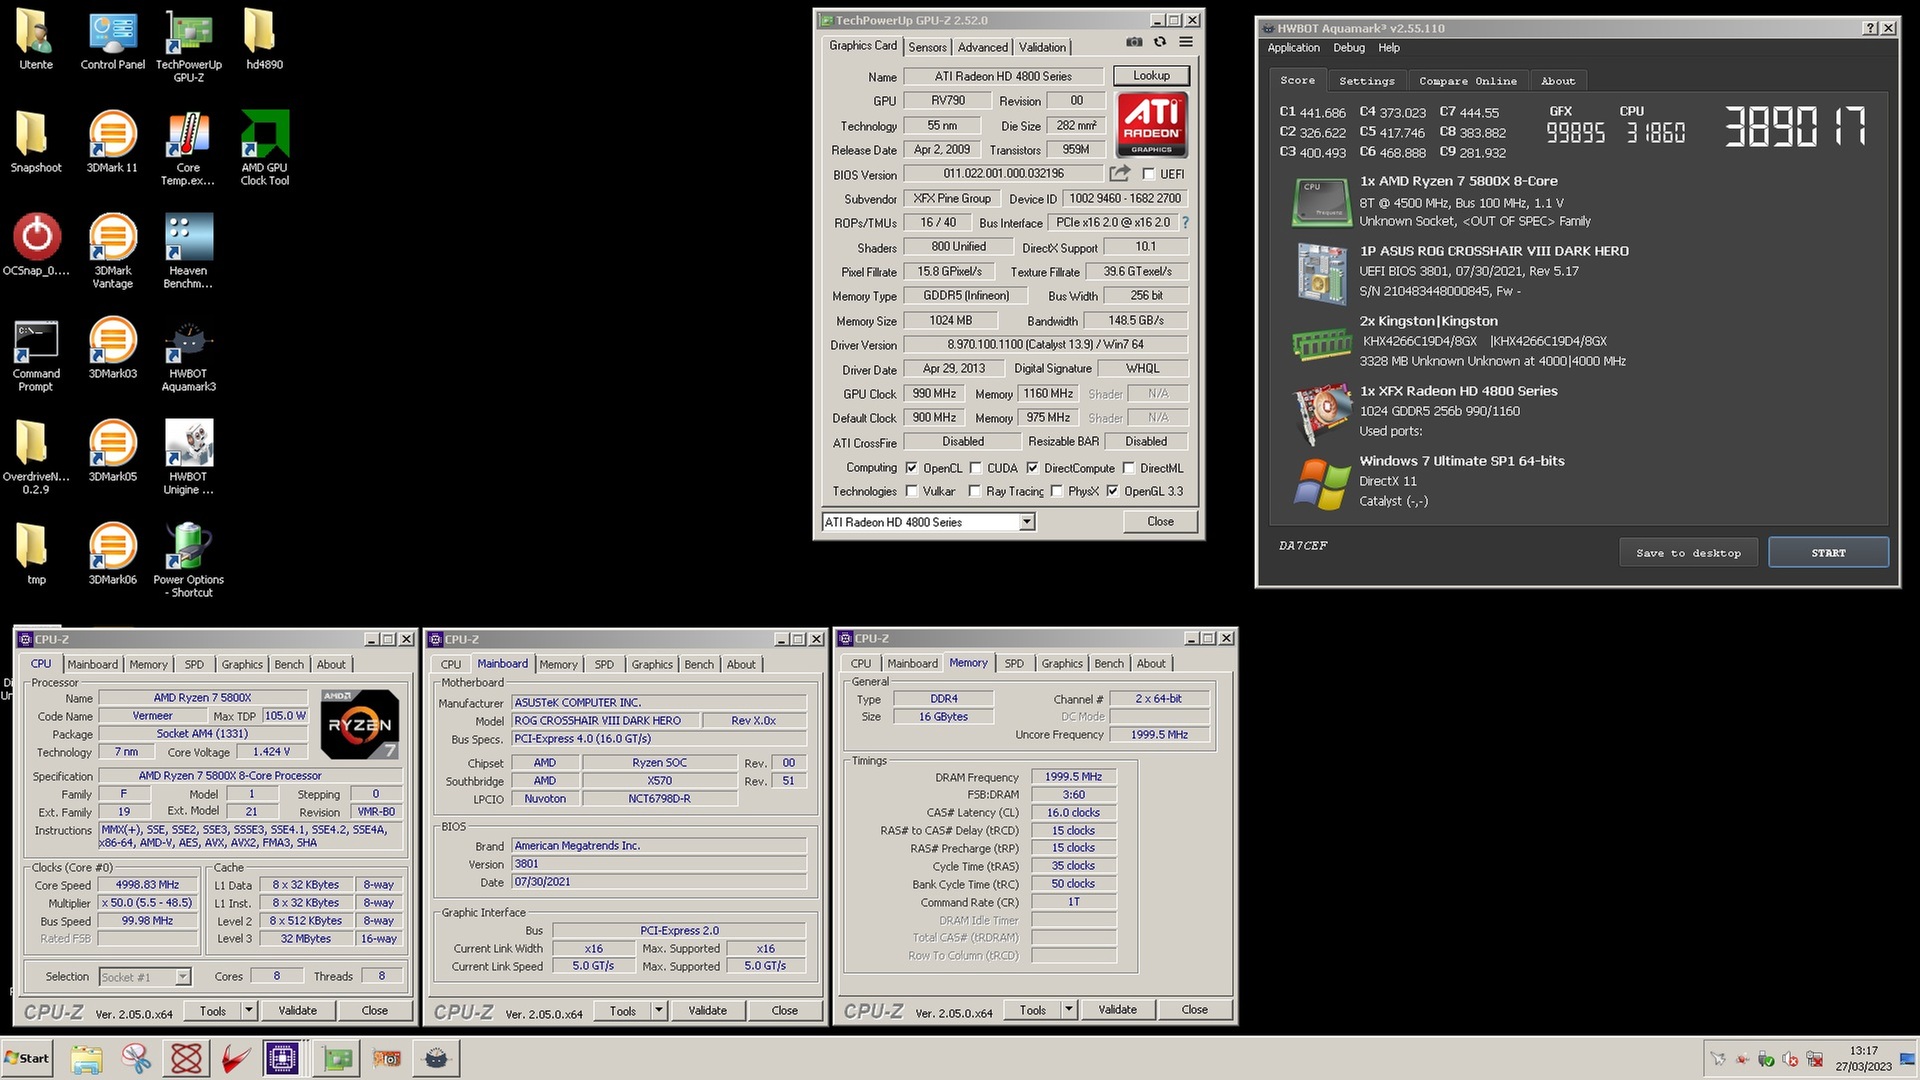
Task: Click Validate in the CPU-Z Memory window
Action: (x=1117, y=1009)
